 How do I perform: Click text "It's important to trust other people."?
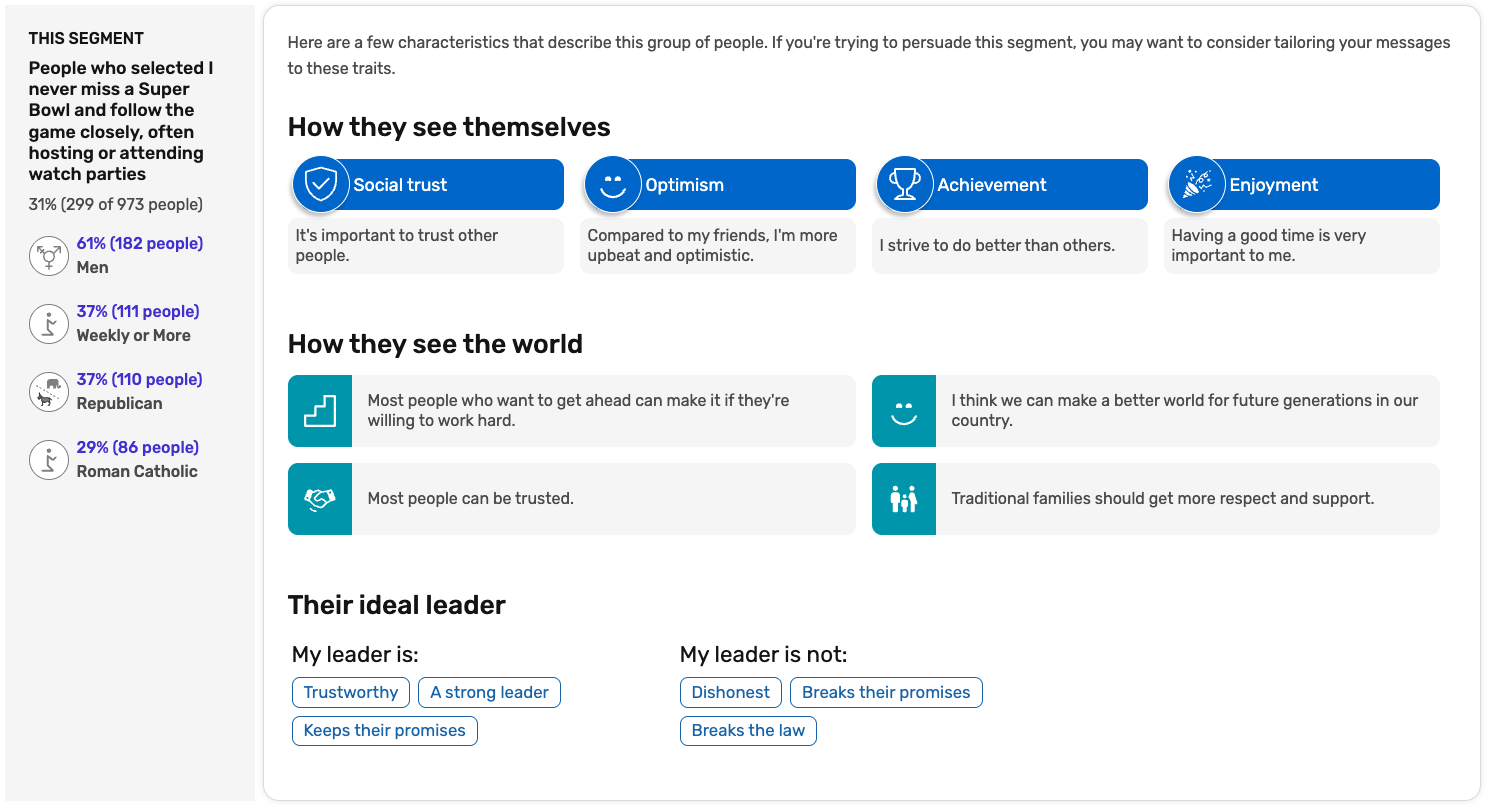[x=397, y=245]
